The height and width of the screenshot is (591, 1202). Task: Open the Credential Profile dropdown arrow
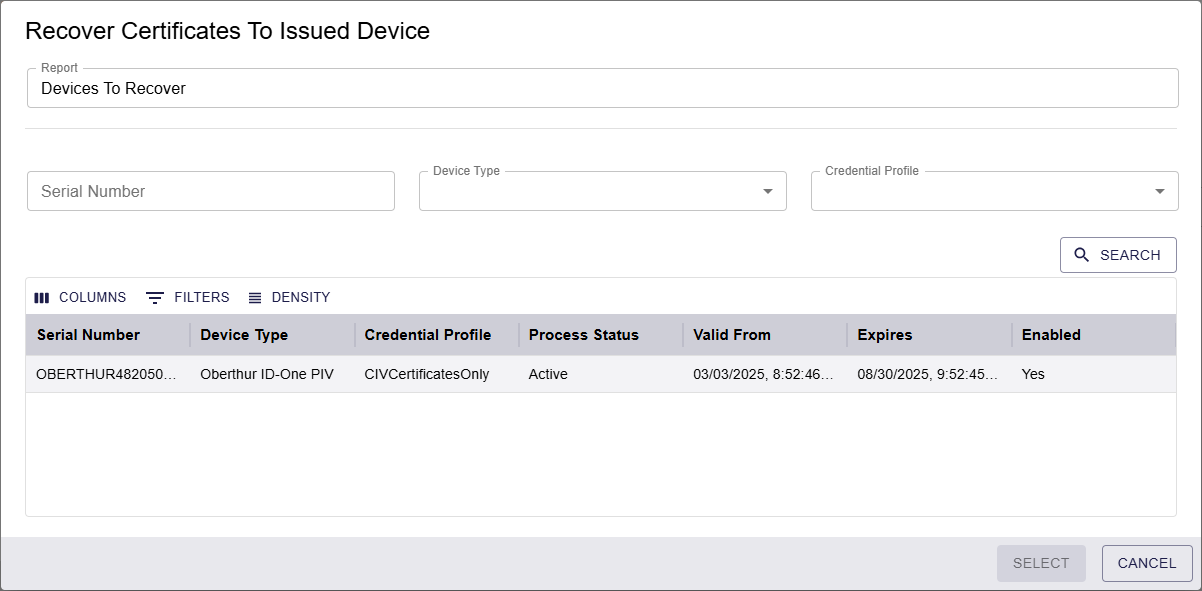pos(1160,191)
